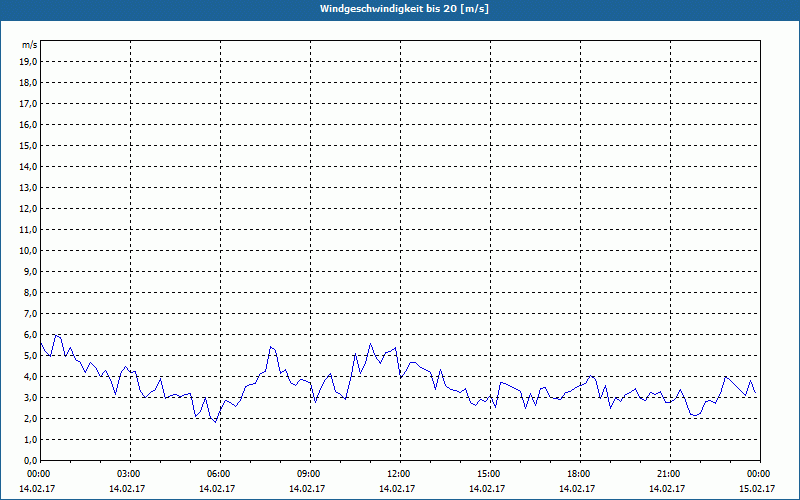The width and height of the screenshot is (800, 500).
Task: Select the 7,0 y-axis value
Action: [x=30, y=313]
